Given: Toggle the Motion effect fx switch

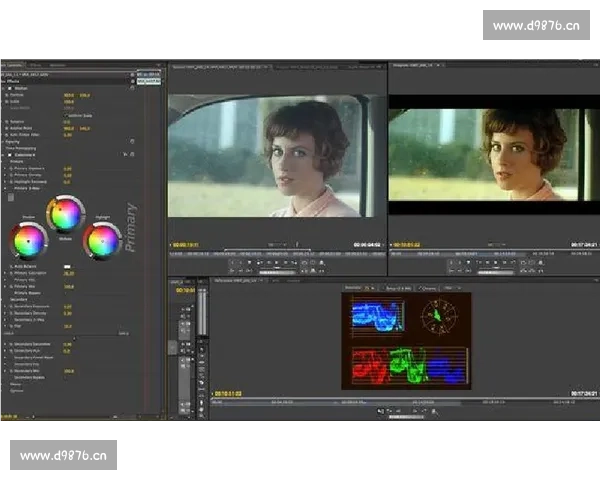Looking at the screenshot, I should point(8,88).
